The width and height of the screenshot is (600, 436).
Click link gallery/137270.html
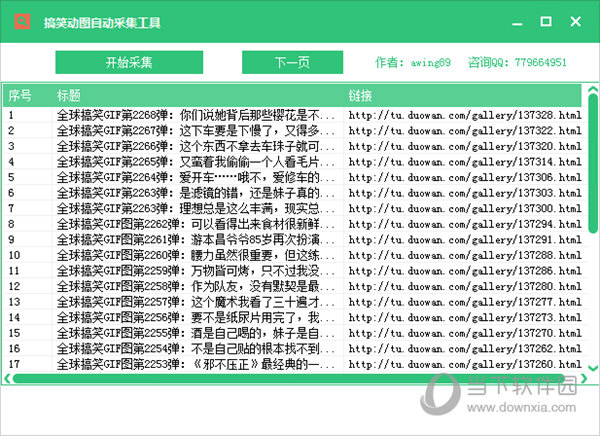465,333
